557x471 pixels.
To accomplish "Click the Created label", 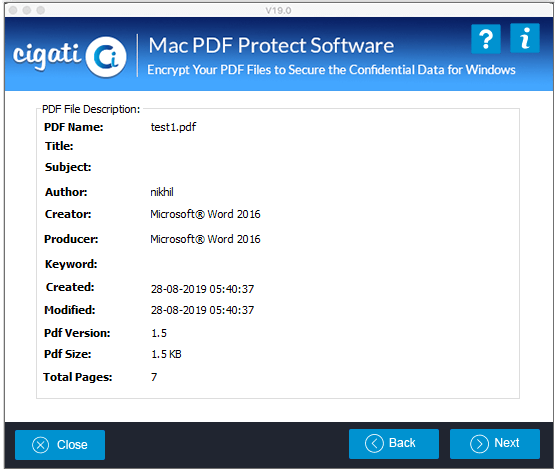I will (x=70, y=287).
